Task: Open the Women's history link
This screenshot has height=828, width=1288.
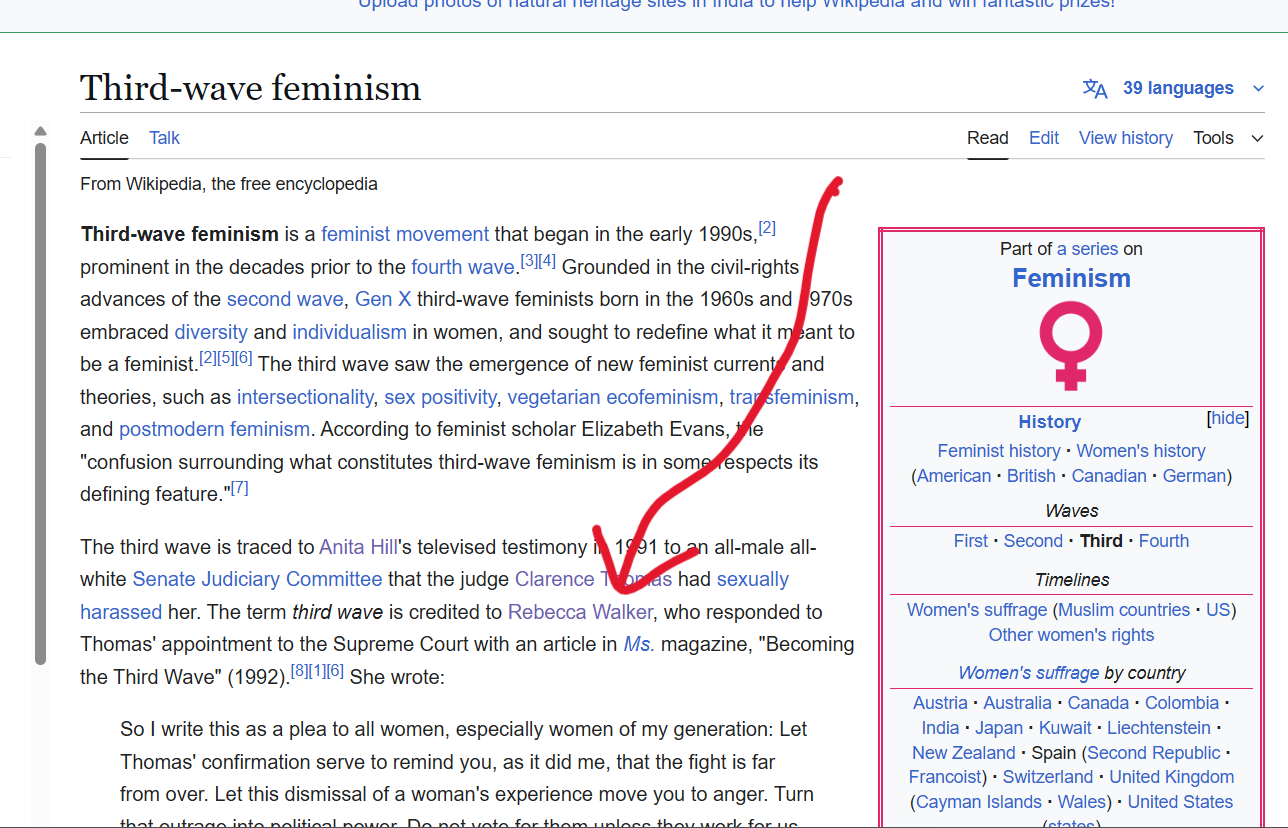Action: click(1141, 451)
